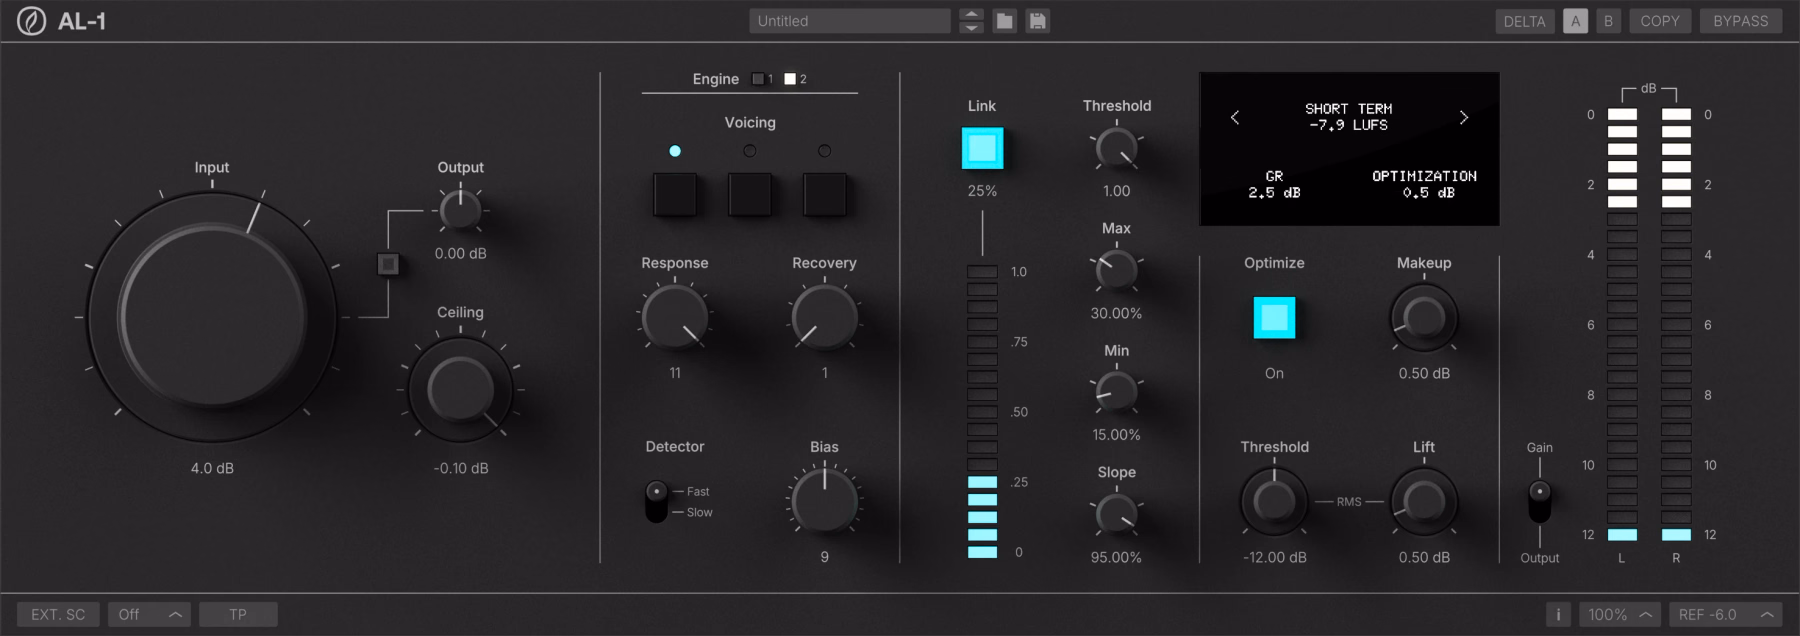Click the OPTIMIZATION 0.5 dB readout

point(1424,184)
